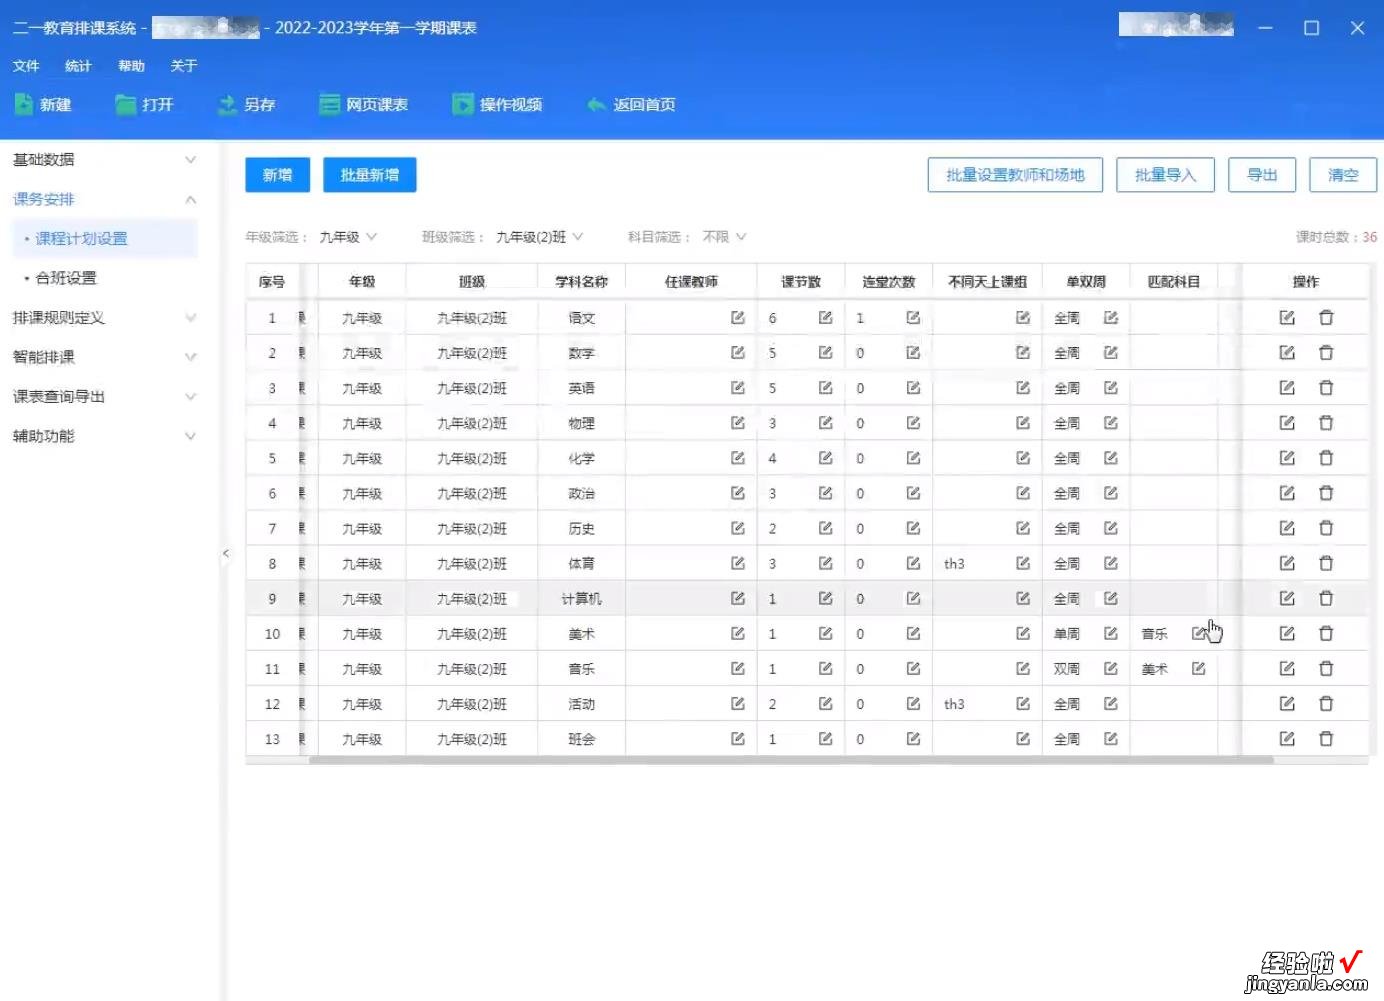Click the 学科名称 column header

(x=582, y=282)
